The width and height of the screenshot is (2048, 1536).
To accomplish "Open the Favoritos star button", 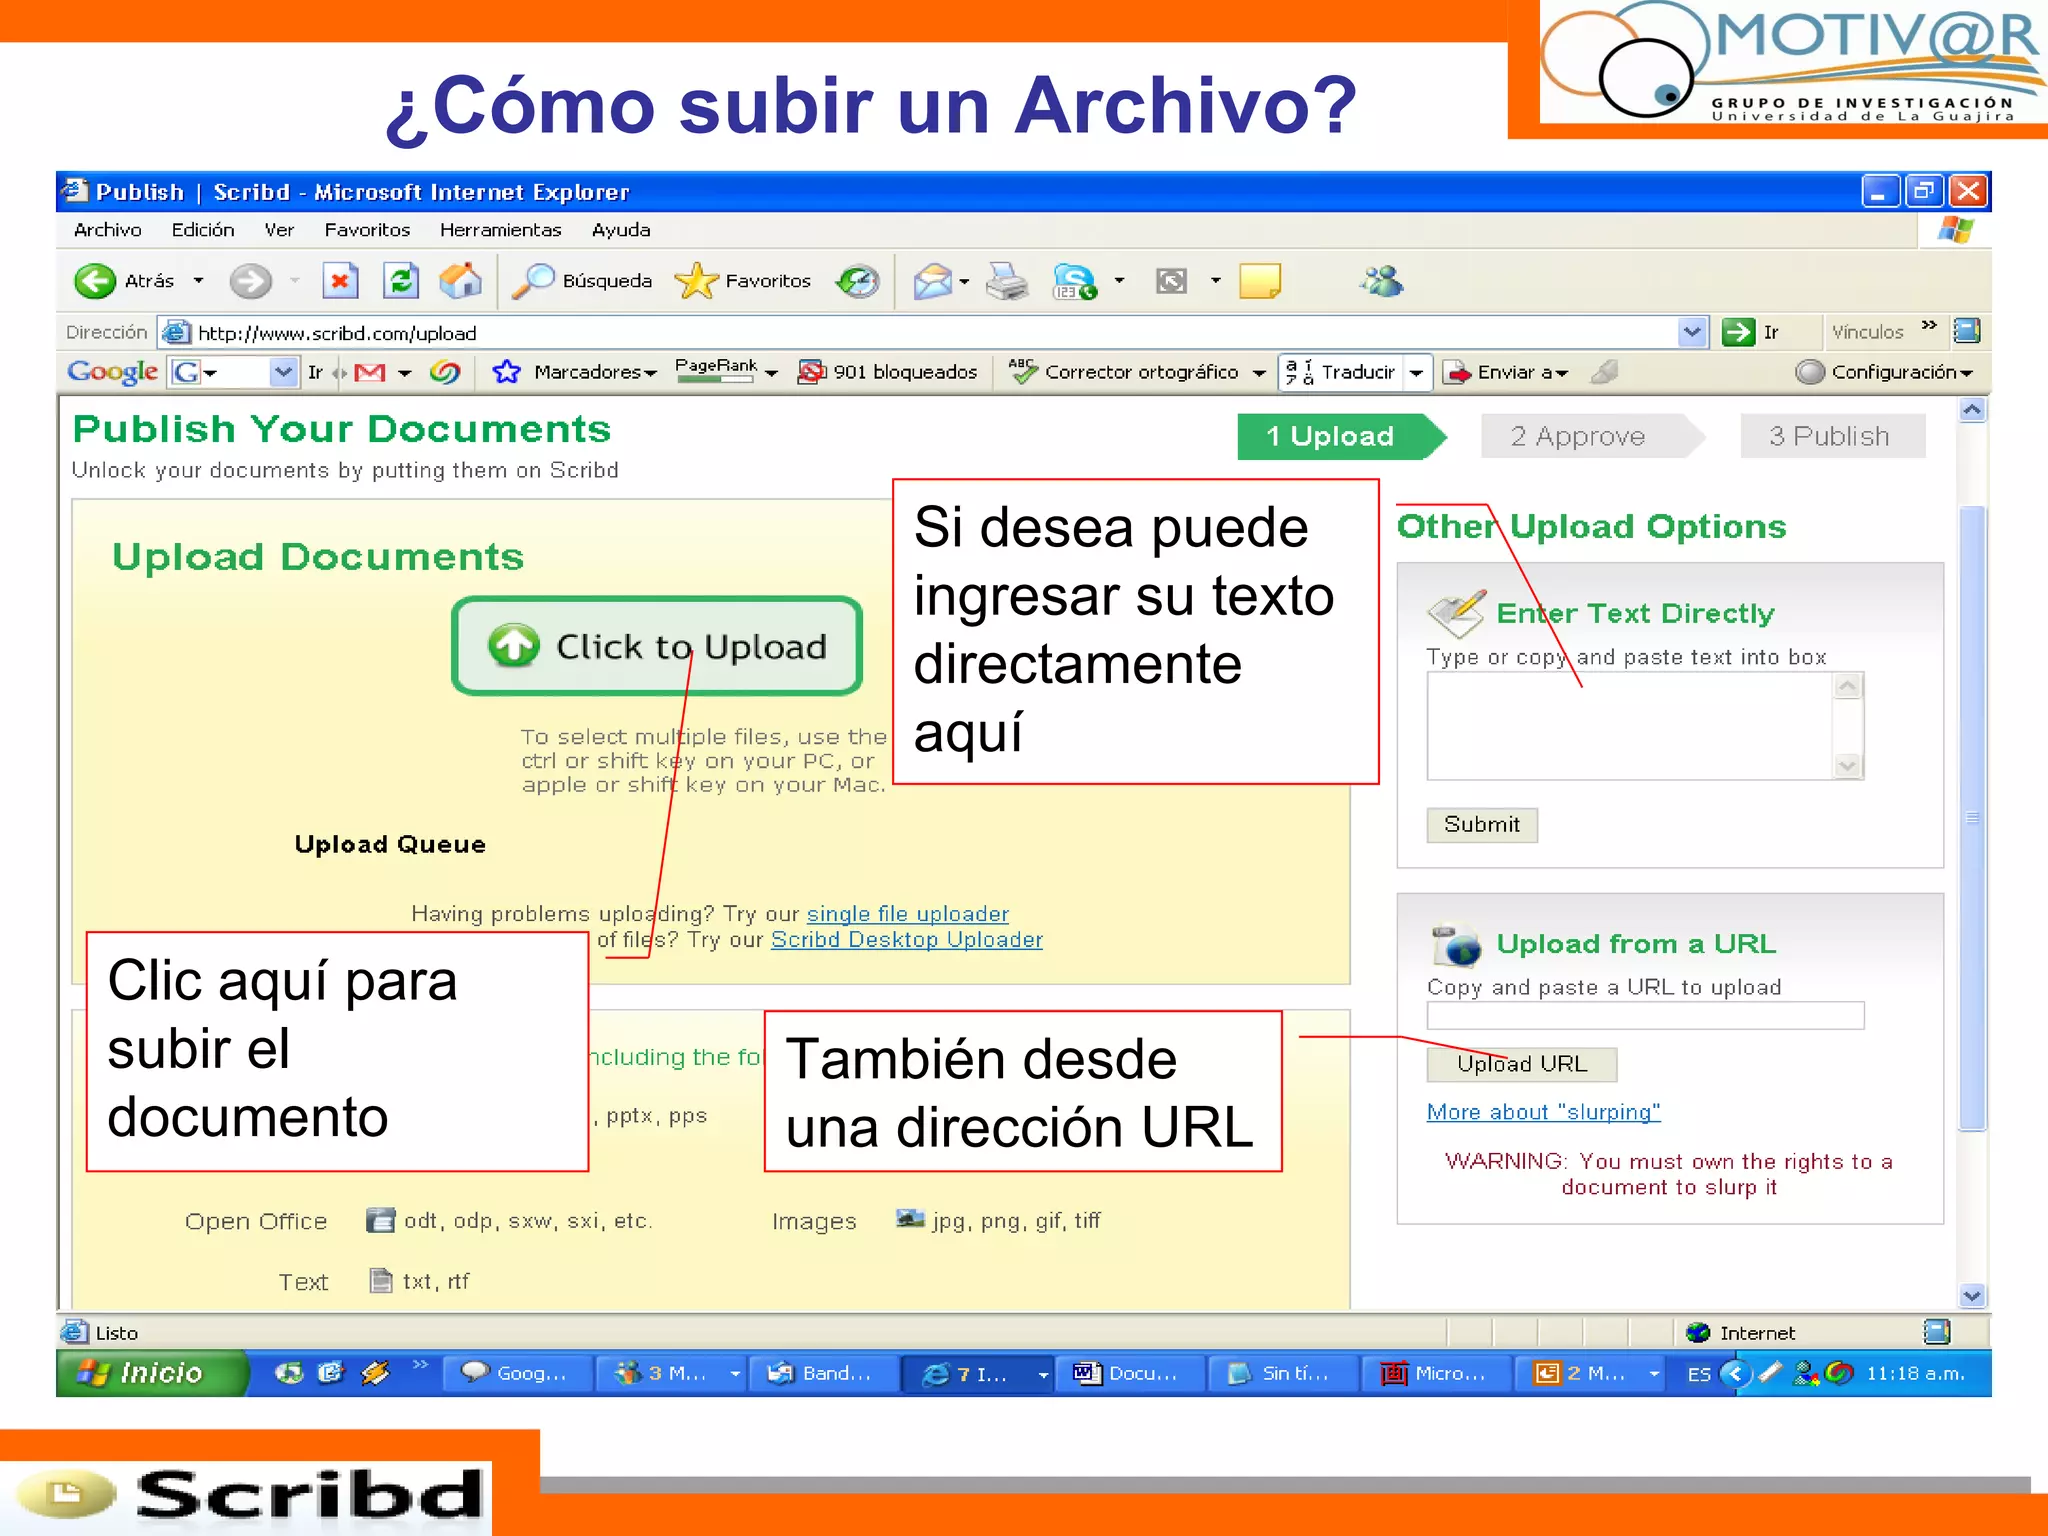I will pyautogui.click(x=743, y=281).
